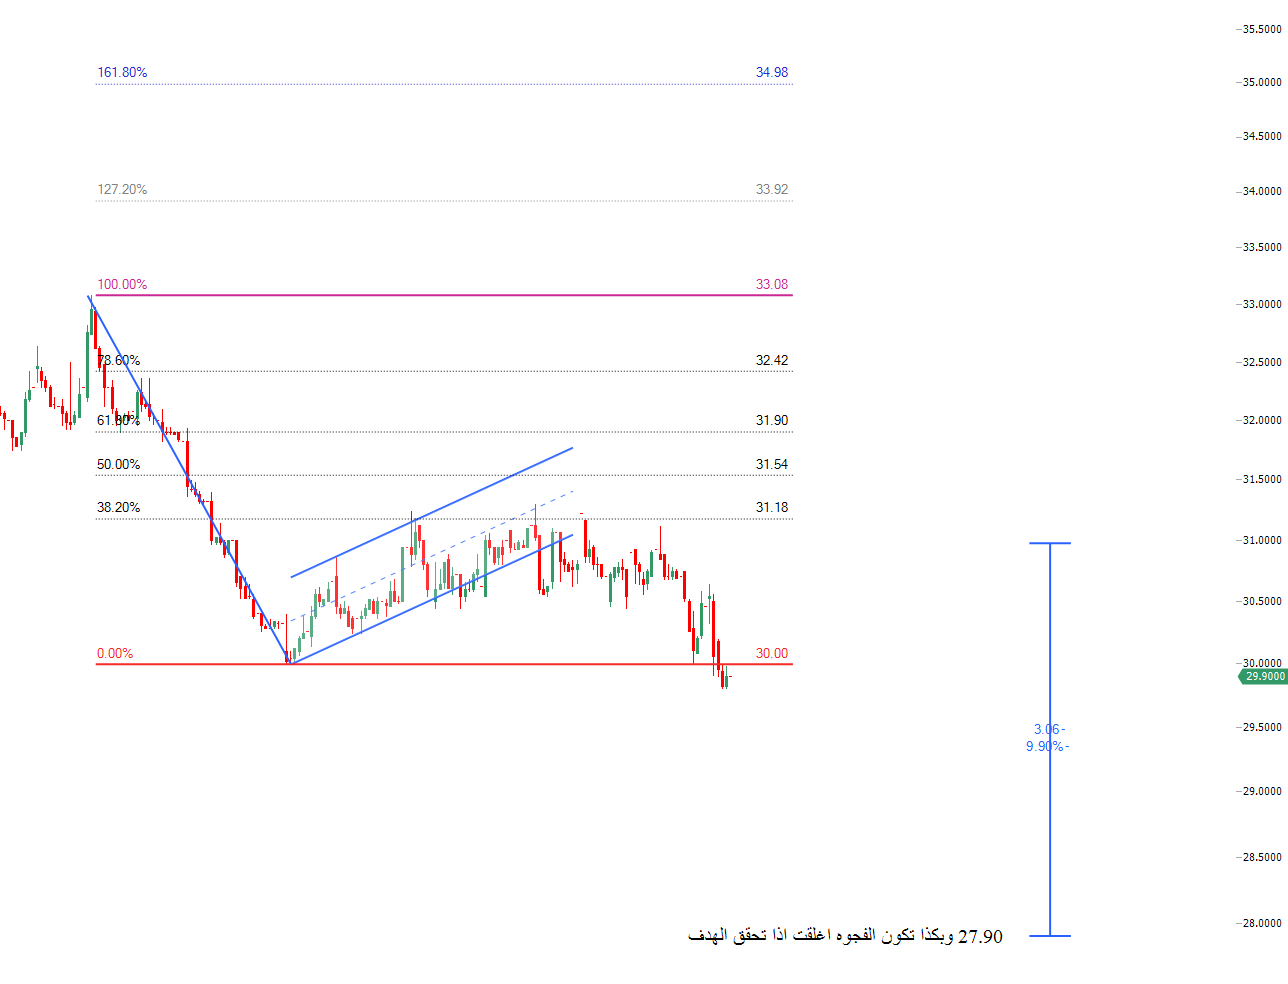
Task: Click the 38.20% retracement label
Action: coord(118,508)
